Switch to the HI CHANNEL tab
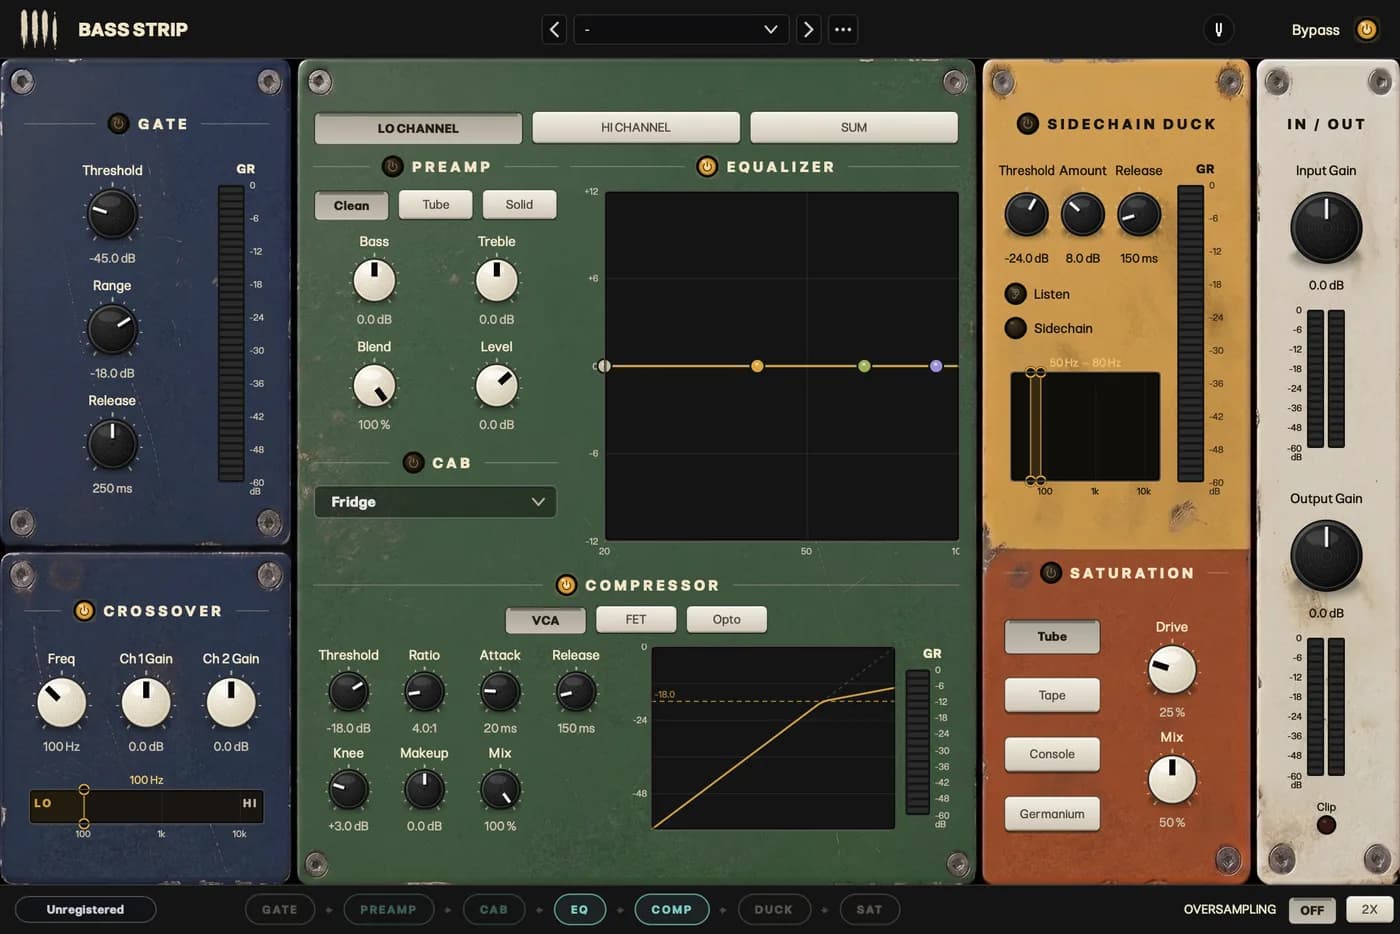1400x934 pixels. (x=636, y=127)
